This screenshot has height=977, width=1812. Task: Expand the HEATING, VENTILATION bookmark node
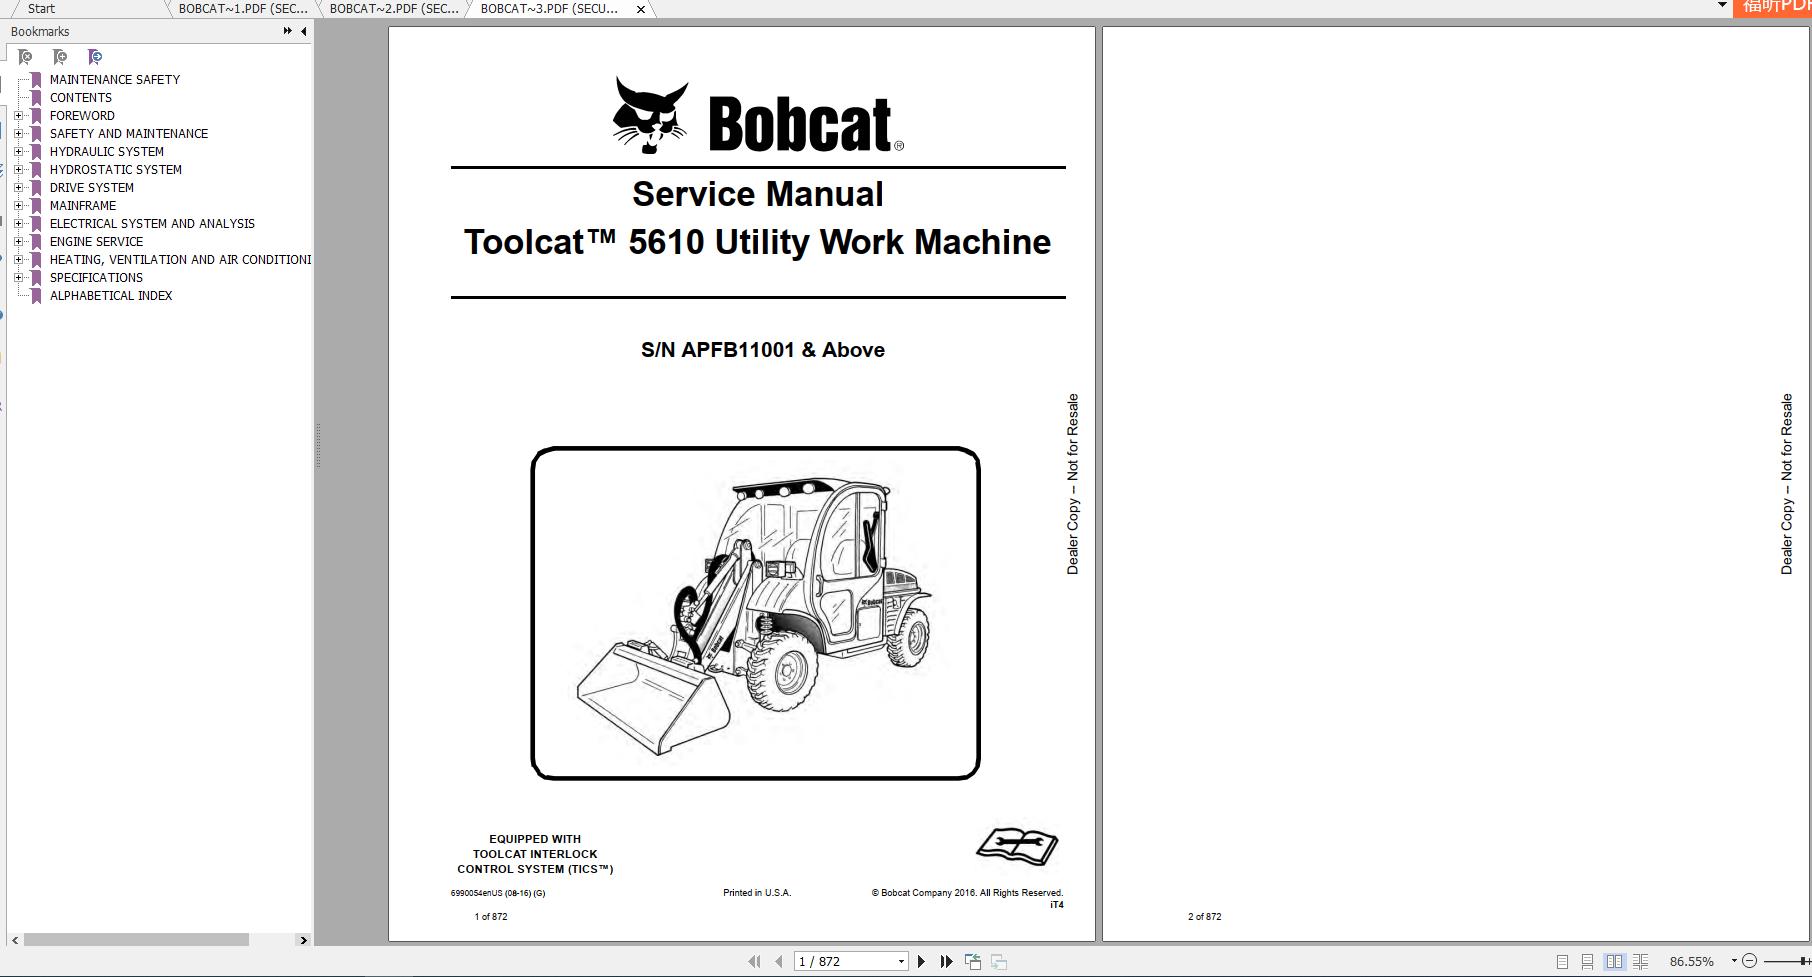pyautogui.click(x=18, y=259)
